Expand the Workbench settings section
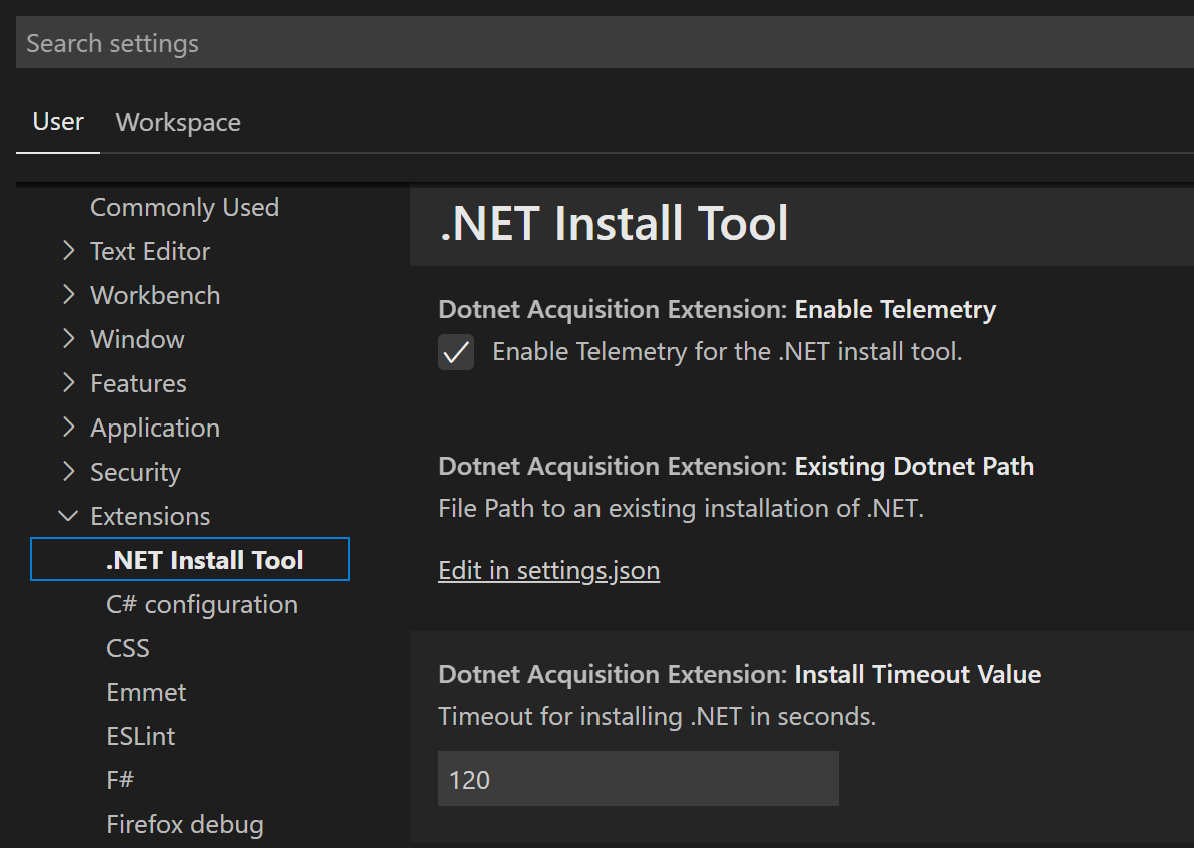This screenshot has height=848, width=1194. [155, 295]
